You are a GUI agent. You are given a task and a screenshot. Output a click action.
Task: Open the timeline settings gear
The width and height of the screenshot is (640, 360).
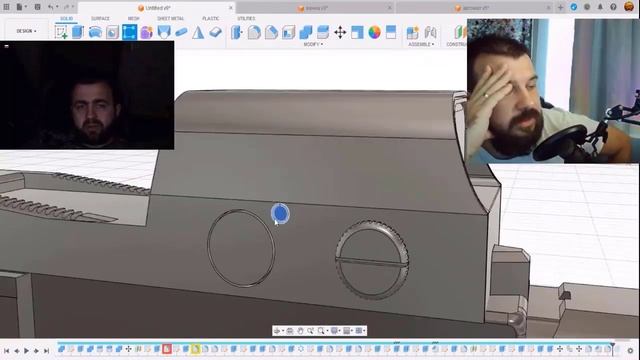click(630, 351)
